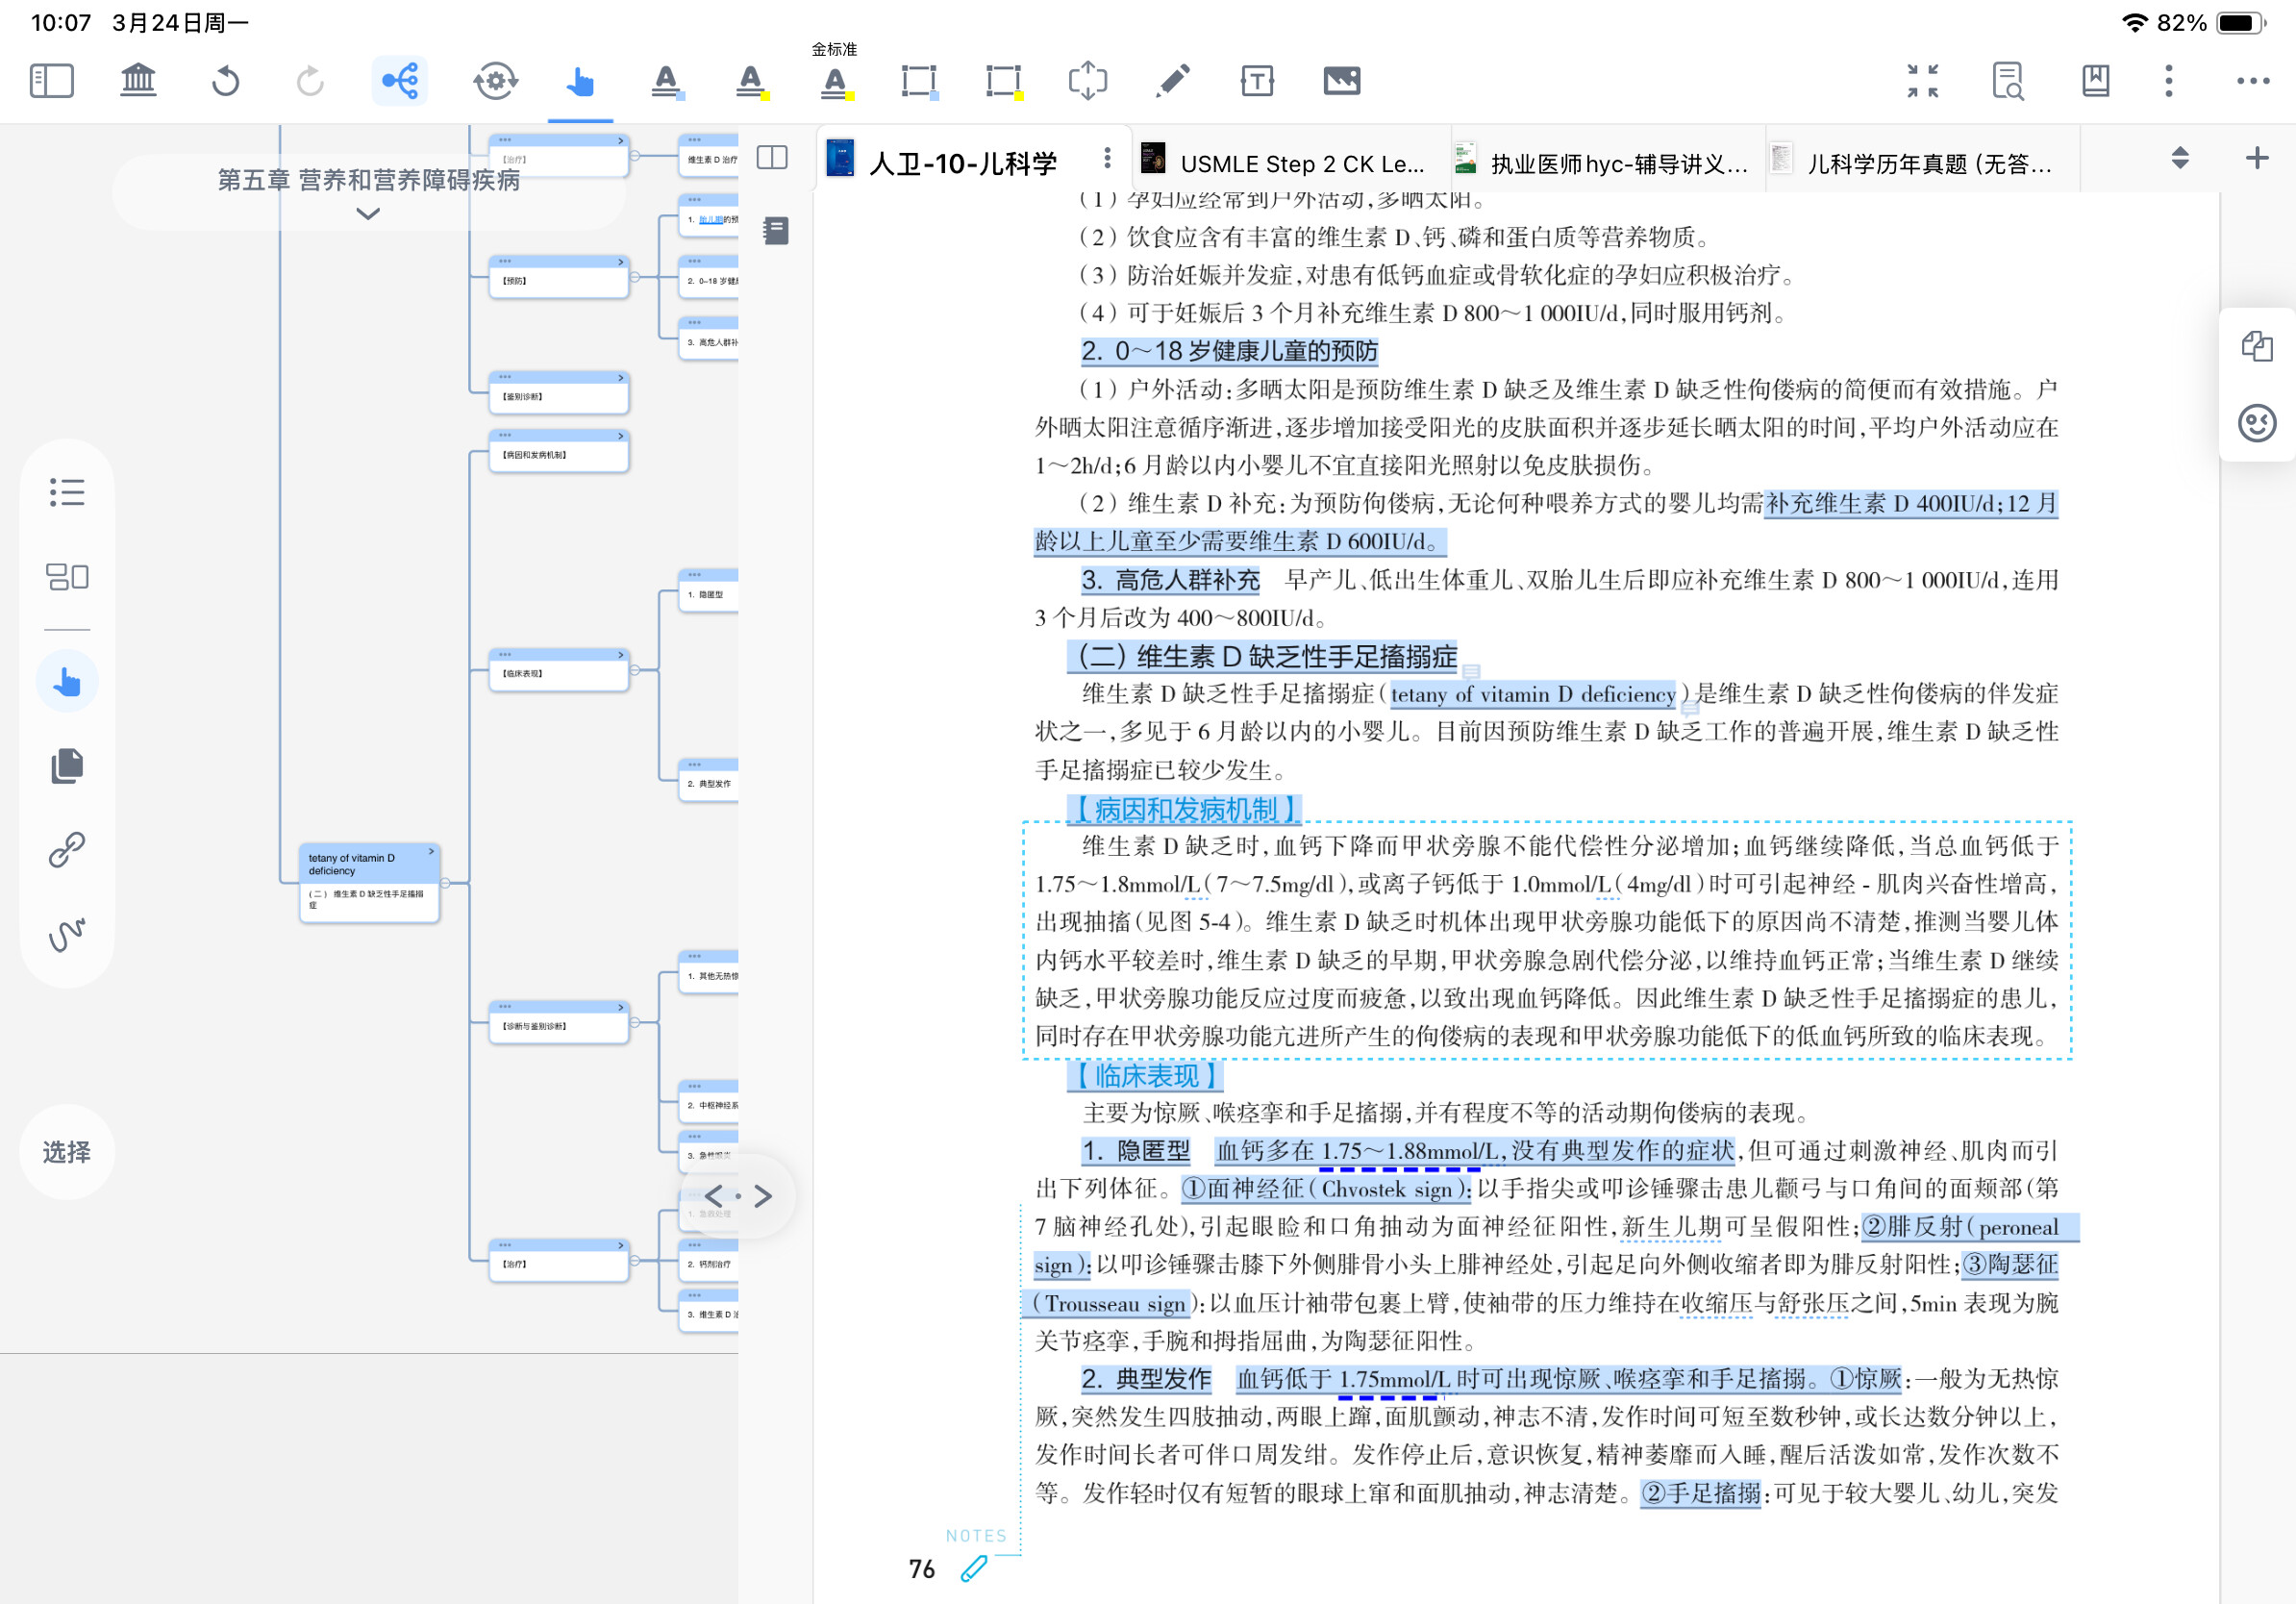Viewport: 2296px width, 1604px height.
Task: Redo the last undone action
Action: [x=310, y=81]
